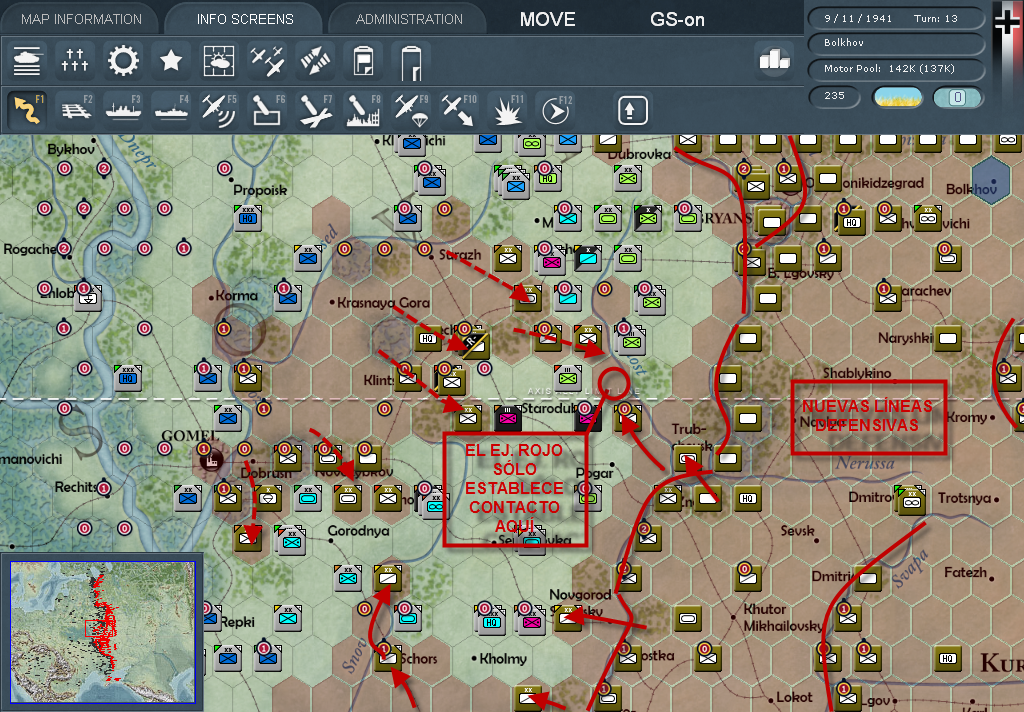Click the Motor Pool status field
The width and height of the screenshot is (1024, 712).
pyautogui.click(x=895, y=69)
